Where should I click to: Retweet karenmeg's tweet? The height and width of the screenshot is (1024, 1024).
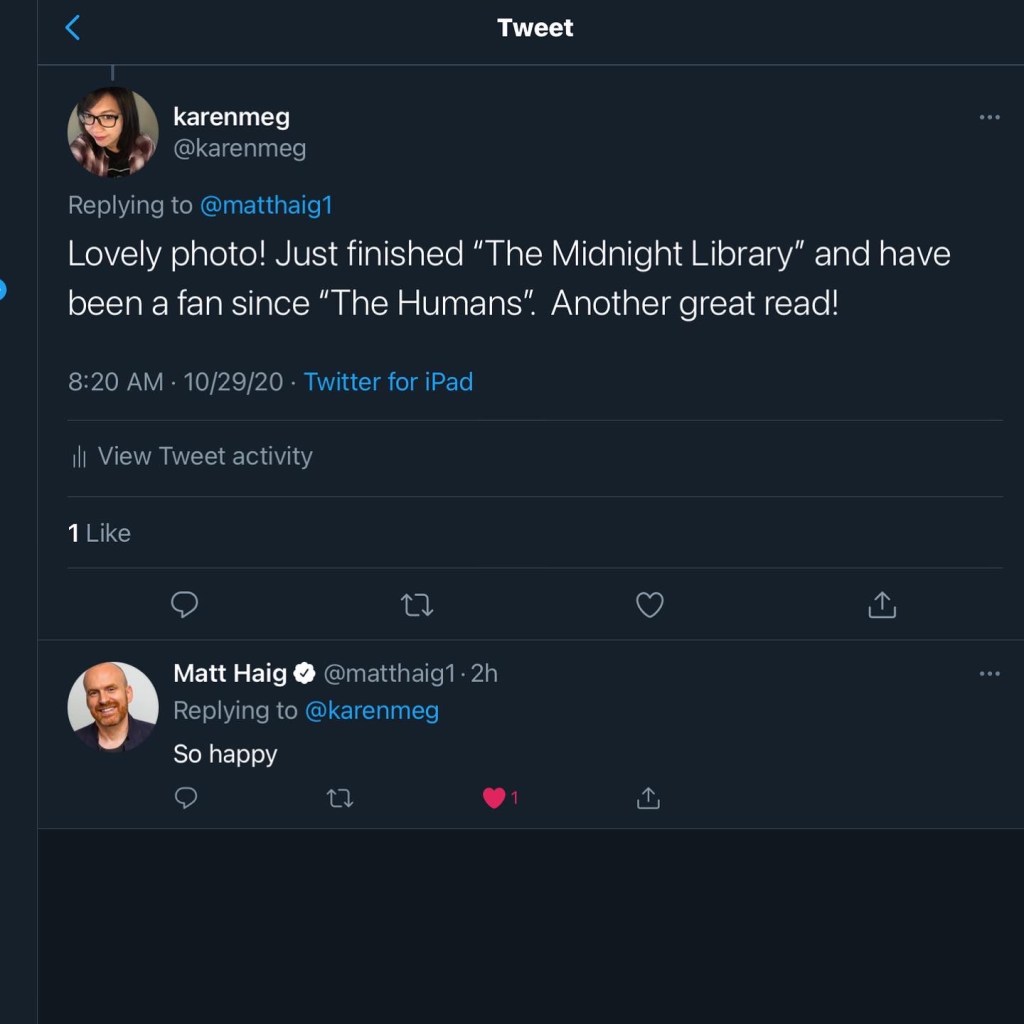tap(417, 605)
